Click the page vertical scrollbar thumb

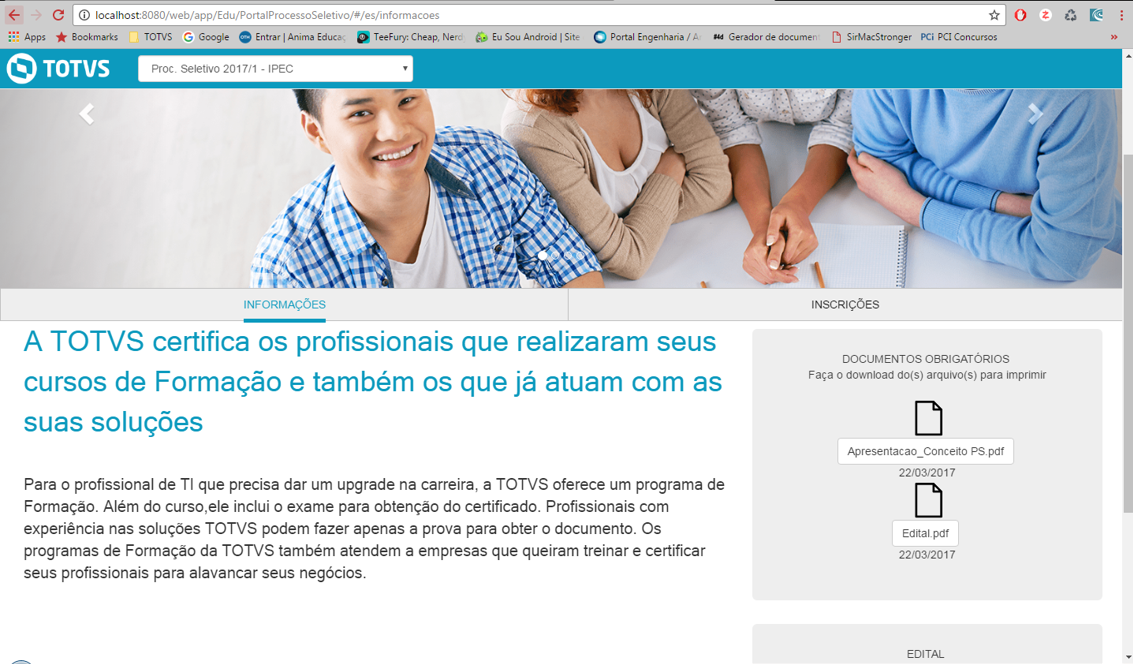1128,334
